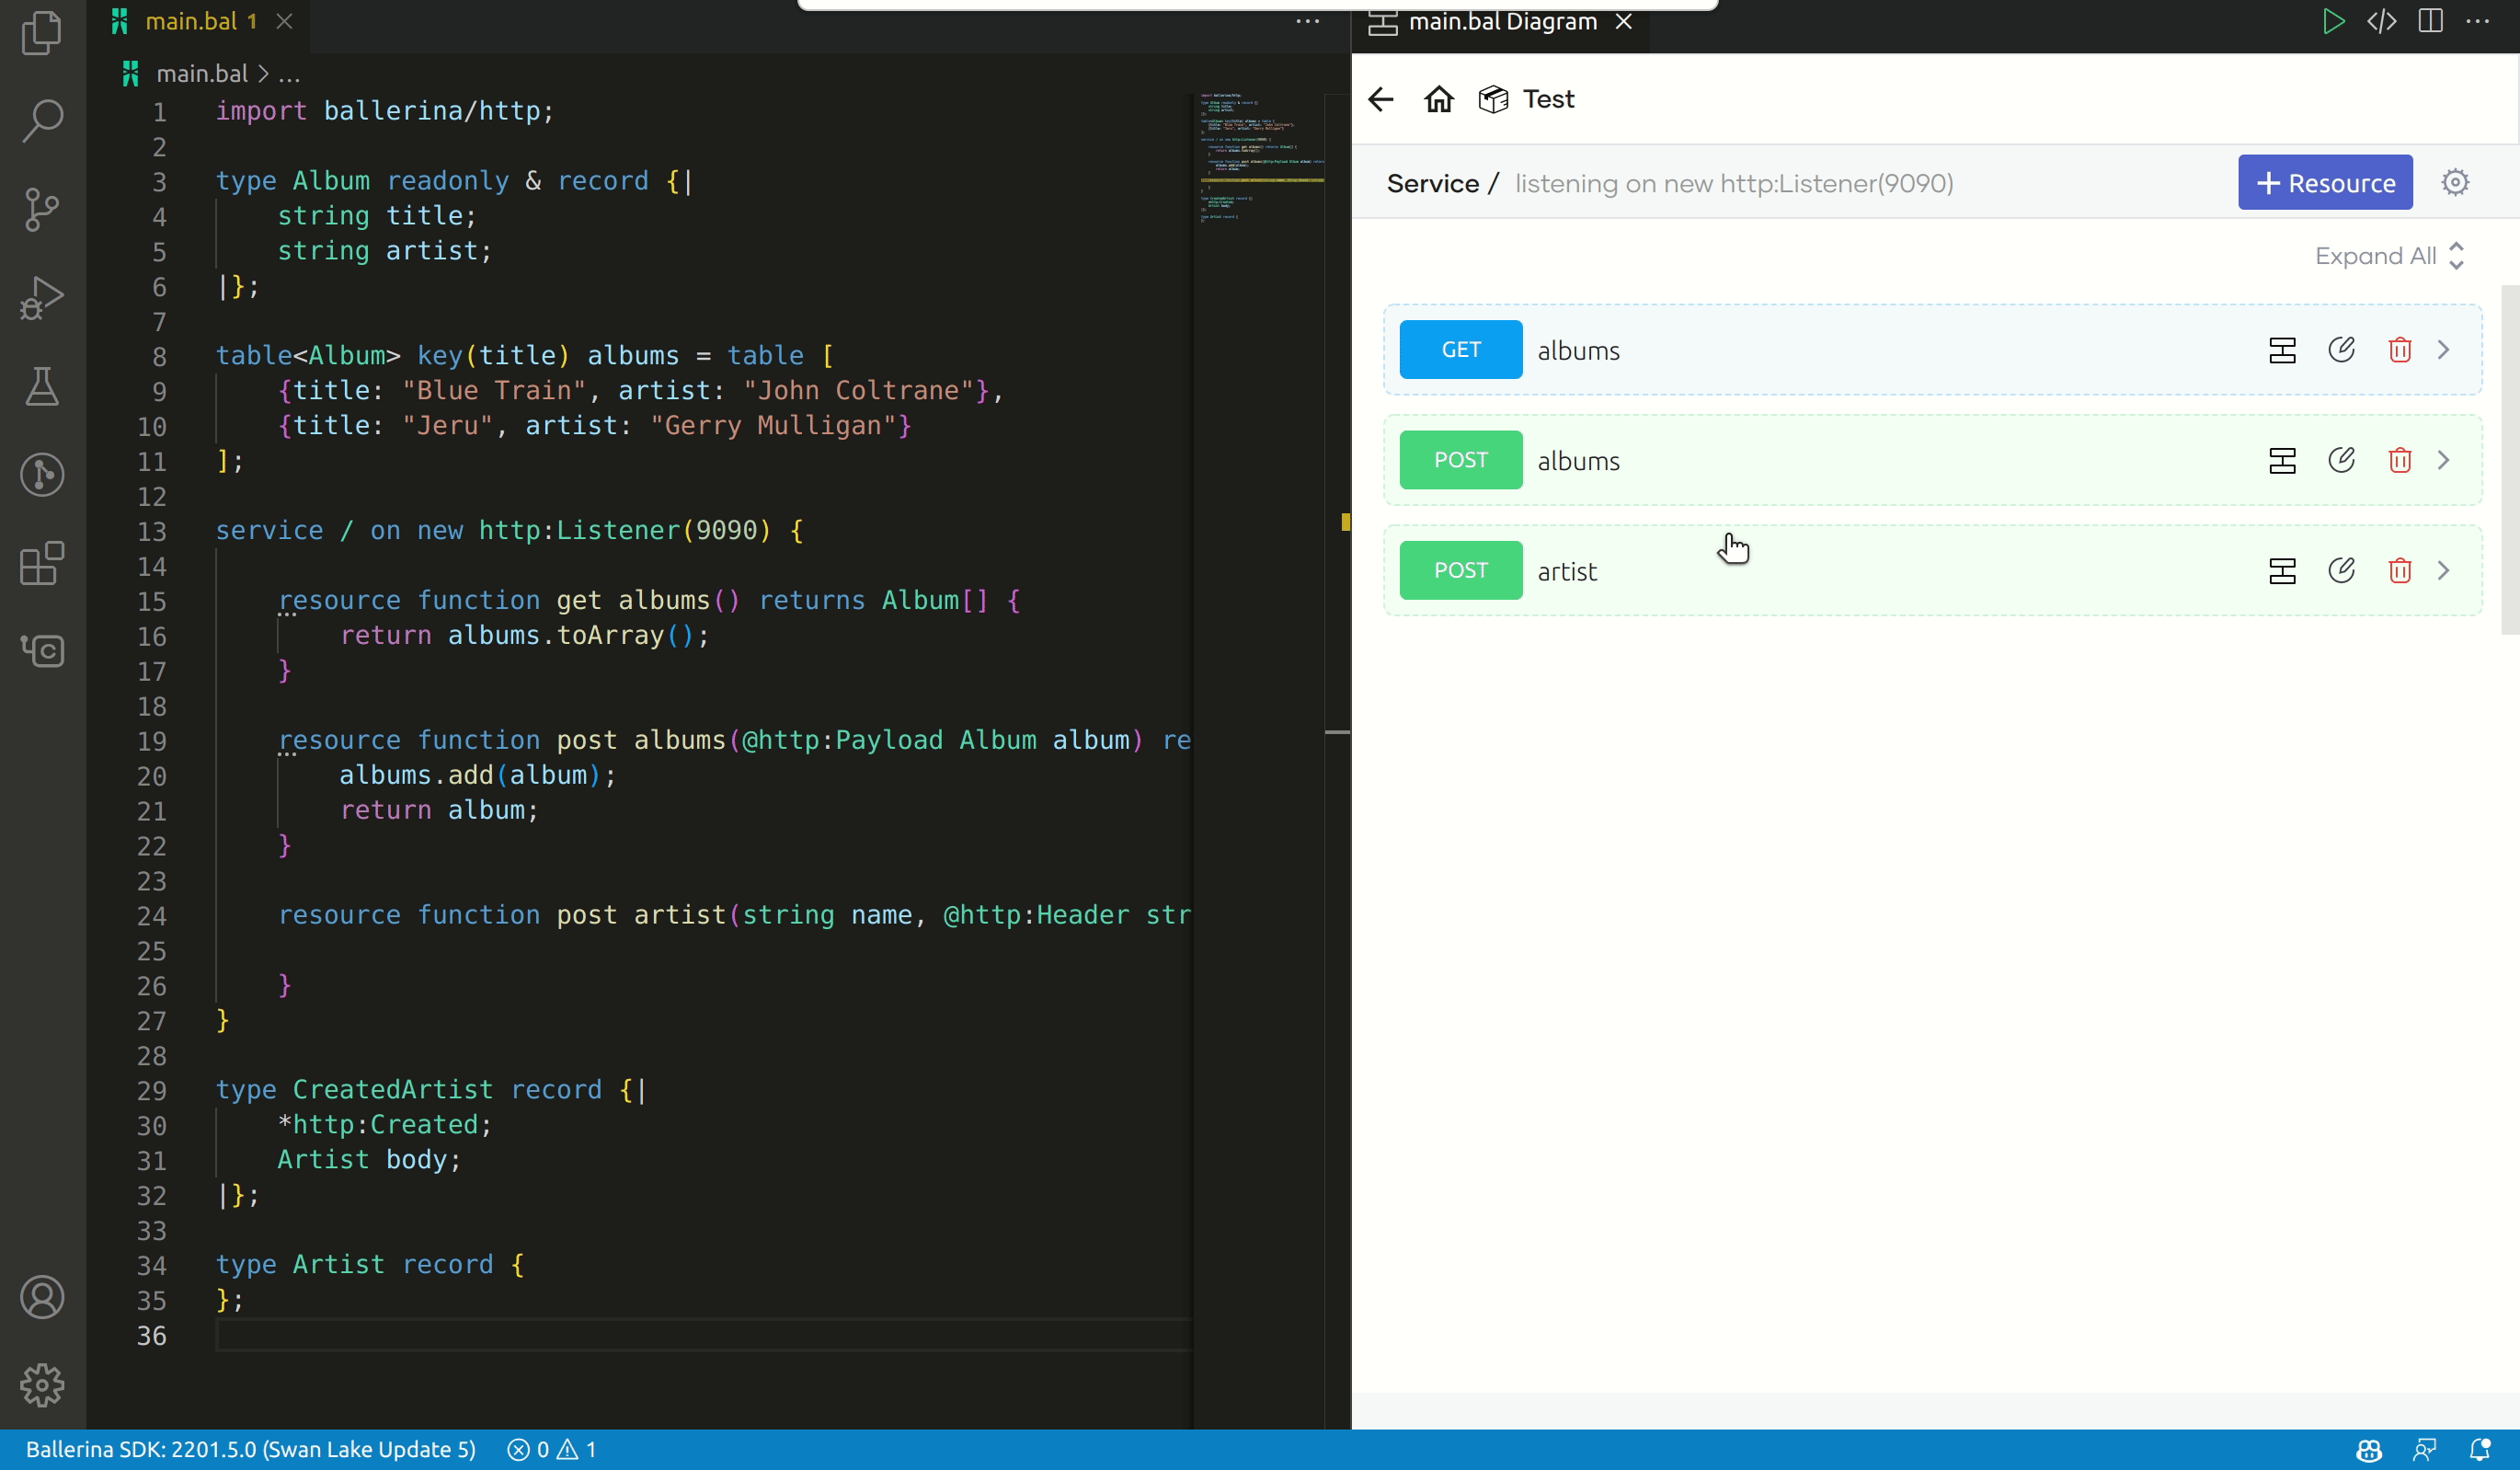Click line number 13 in the gutter
Screen dimensions: 2520x1470
(x=152, y=531)
